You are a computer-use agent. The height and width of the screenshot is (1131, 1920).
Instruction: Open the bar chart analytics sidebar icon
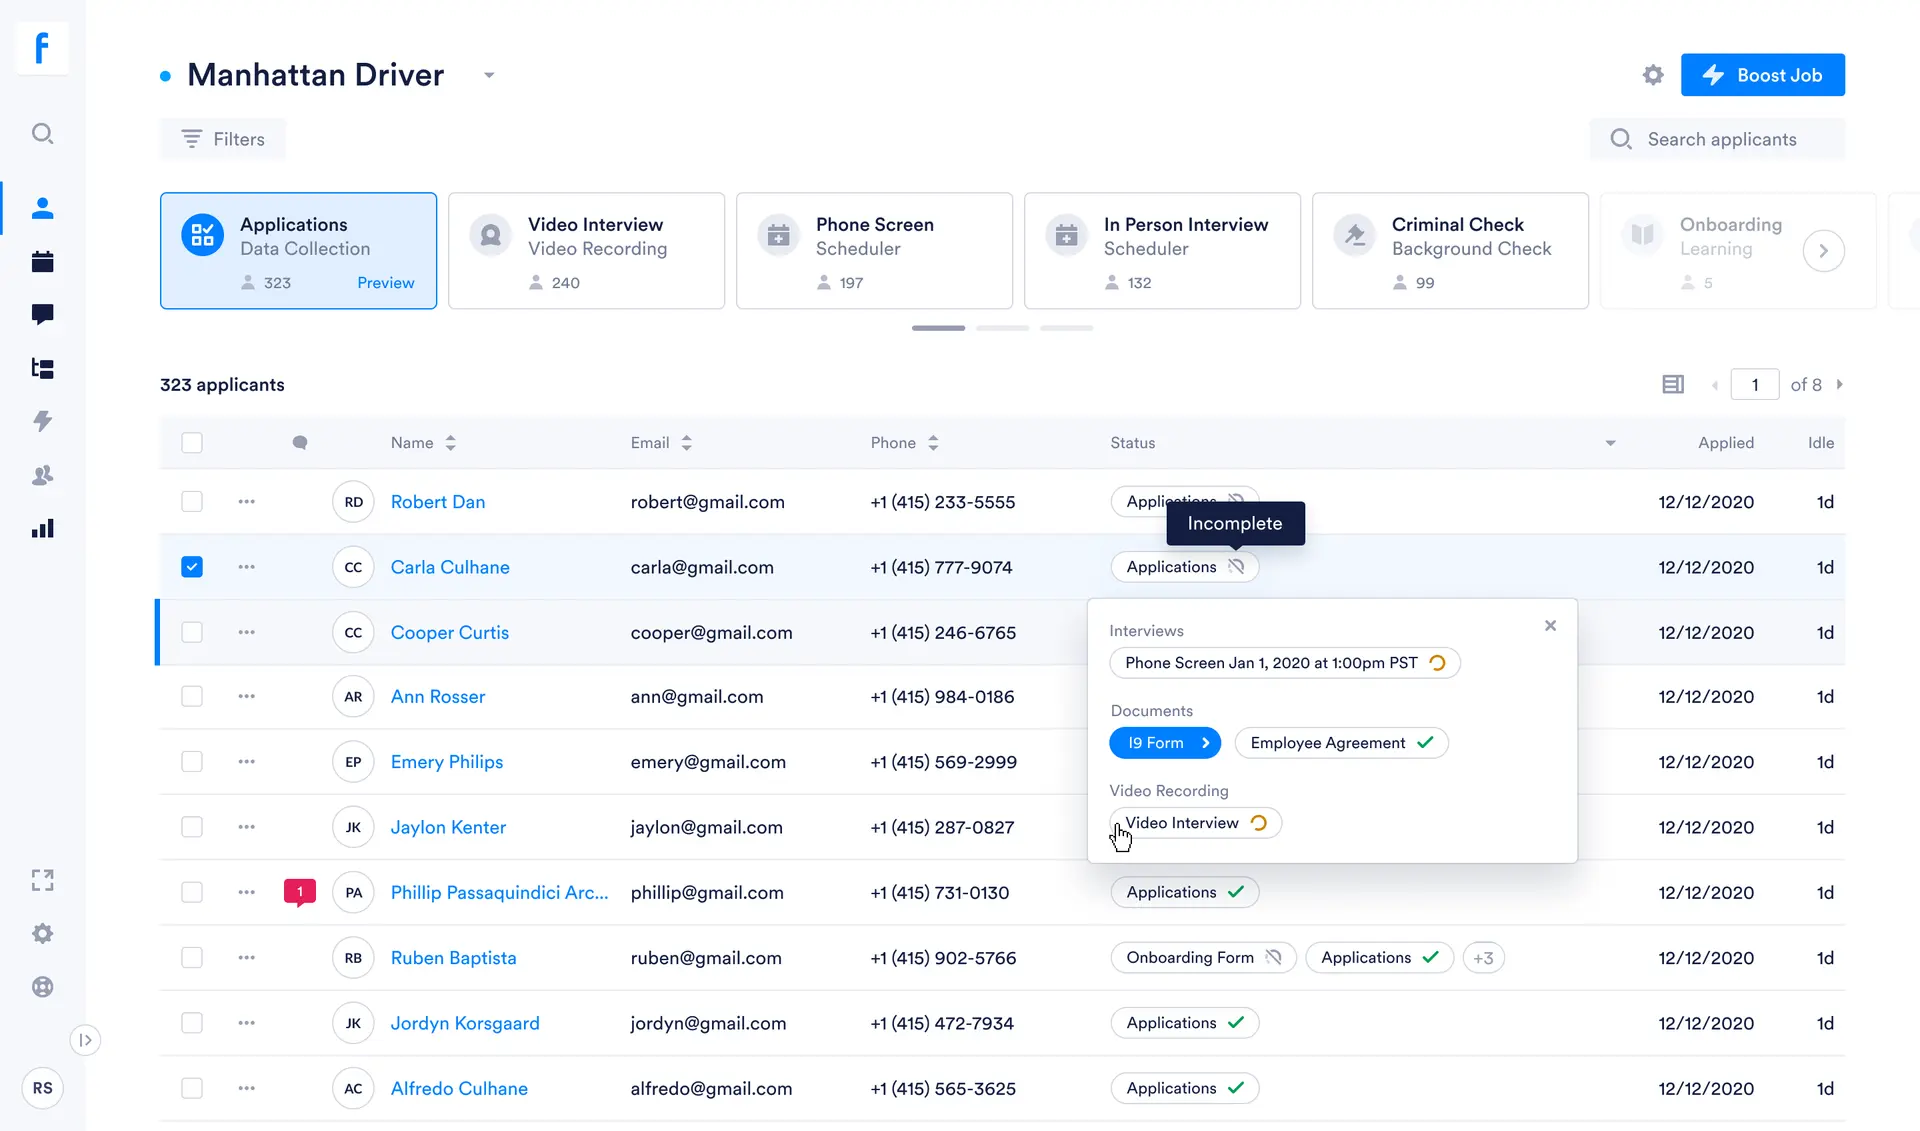(x=42, y=528)
